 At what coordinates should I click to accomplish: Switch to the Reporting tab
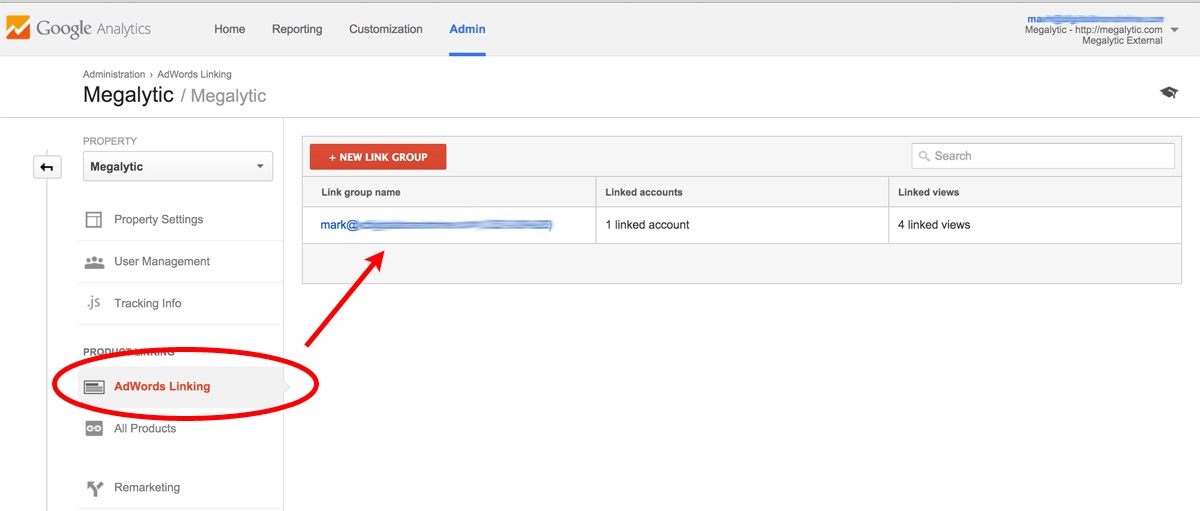coord(297,29)
